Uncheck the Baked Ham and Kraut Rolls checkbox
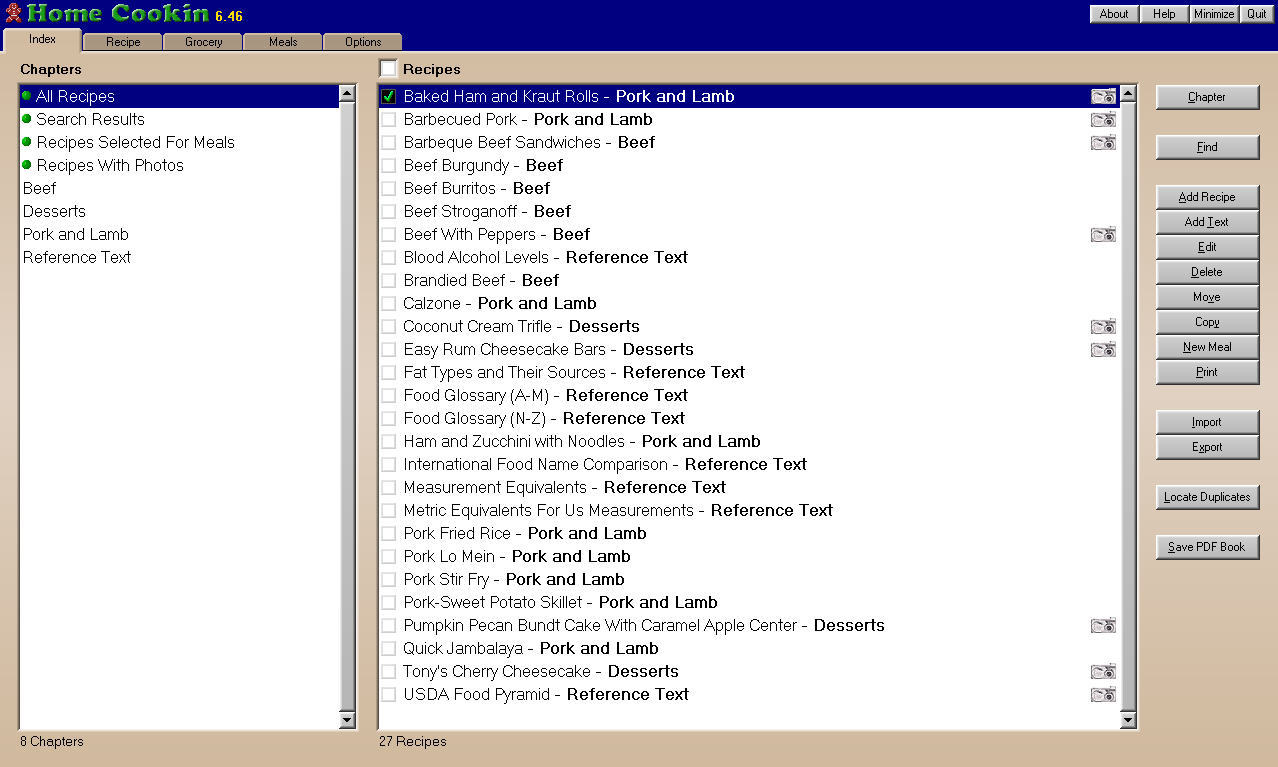The height and width of the screenshot is (767, 1278). click(389, 97)
